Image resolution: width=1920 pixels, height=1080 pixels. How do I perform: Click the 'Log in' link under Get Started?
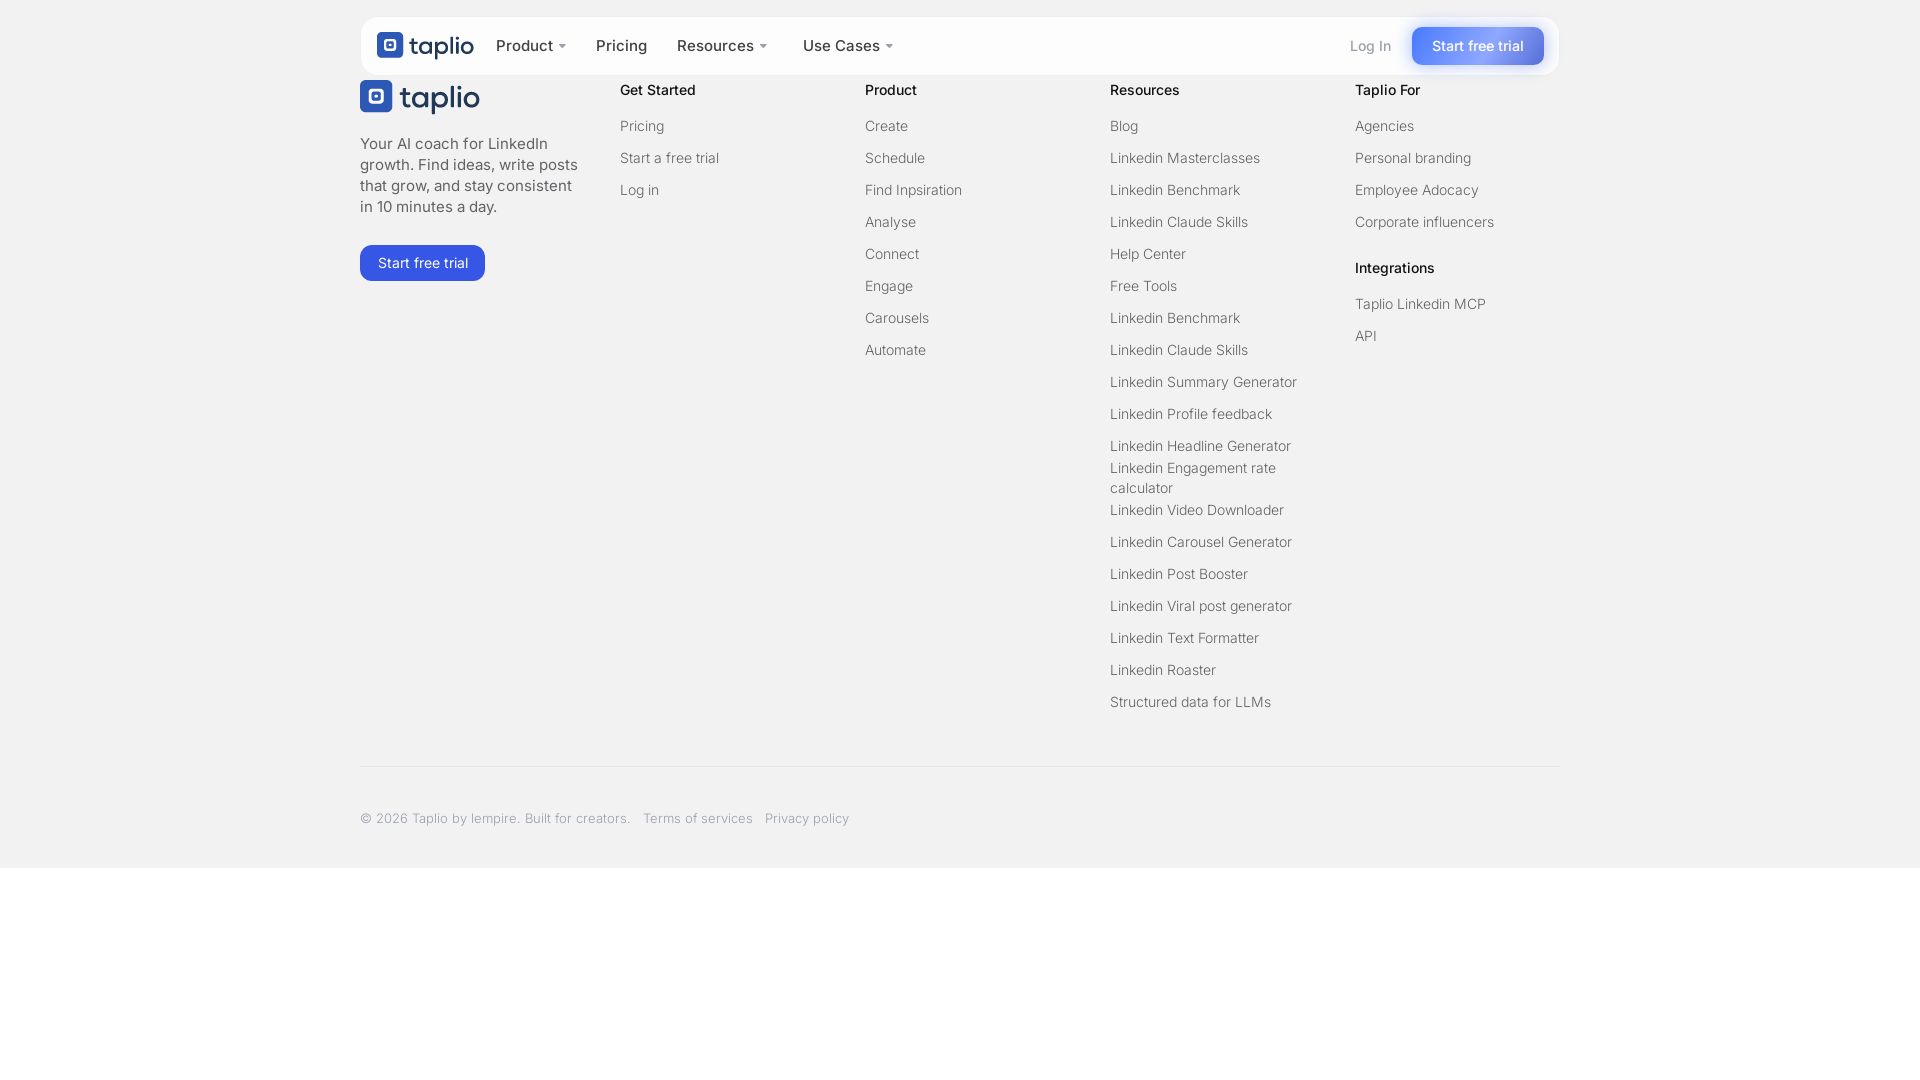pyautogui.click(x=639, y=190)
